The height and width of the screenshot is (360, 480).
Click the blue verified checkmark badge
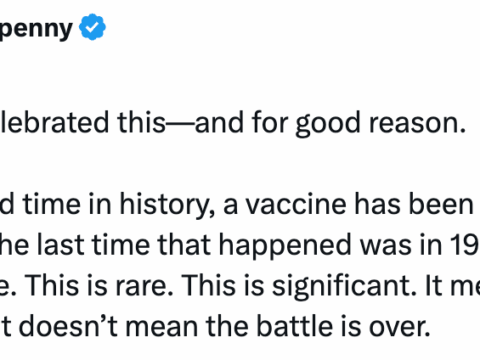92,27
